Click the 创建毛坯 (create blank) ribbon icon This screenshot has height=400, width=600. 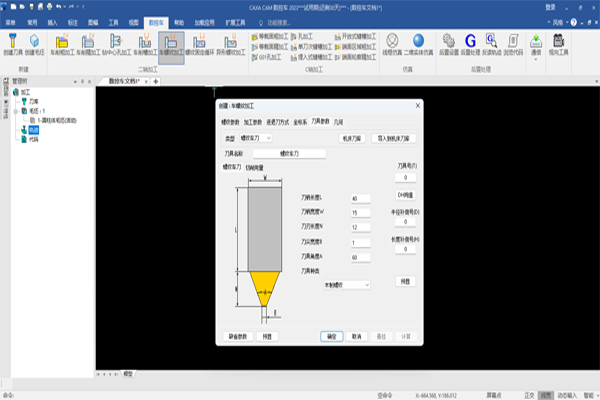coord(36,45)
